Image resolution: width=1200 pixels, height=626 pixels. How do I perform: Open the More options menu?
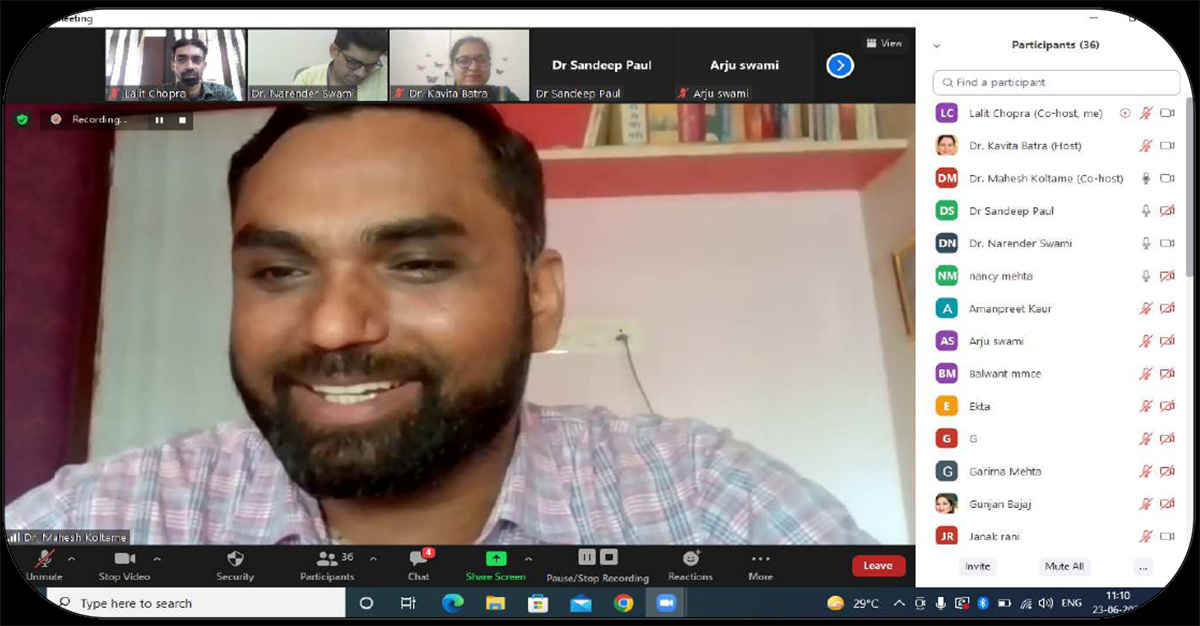pyautogui.click(x=760, y=559)
